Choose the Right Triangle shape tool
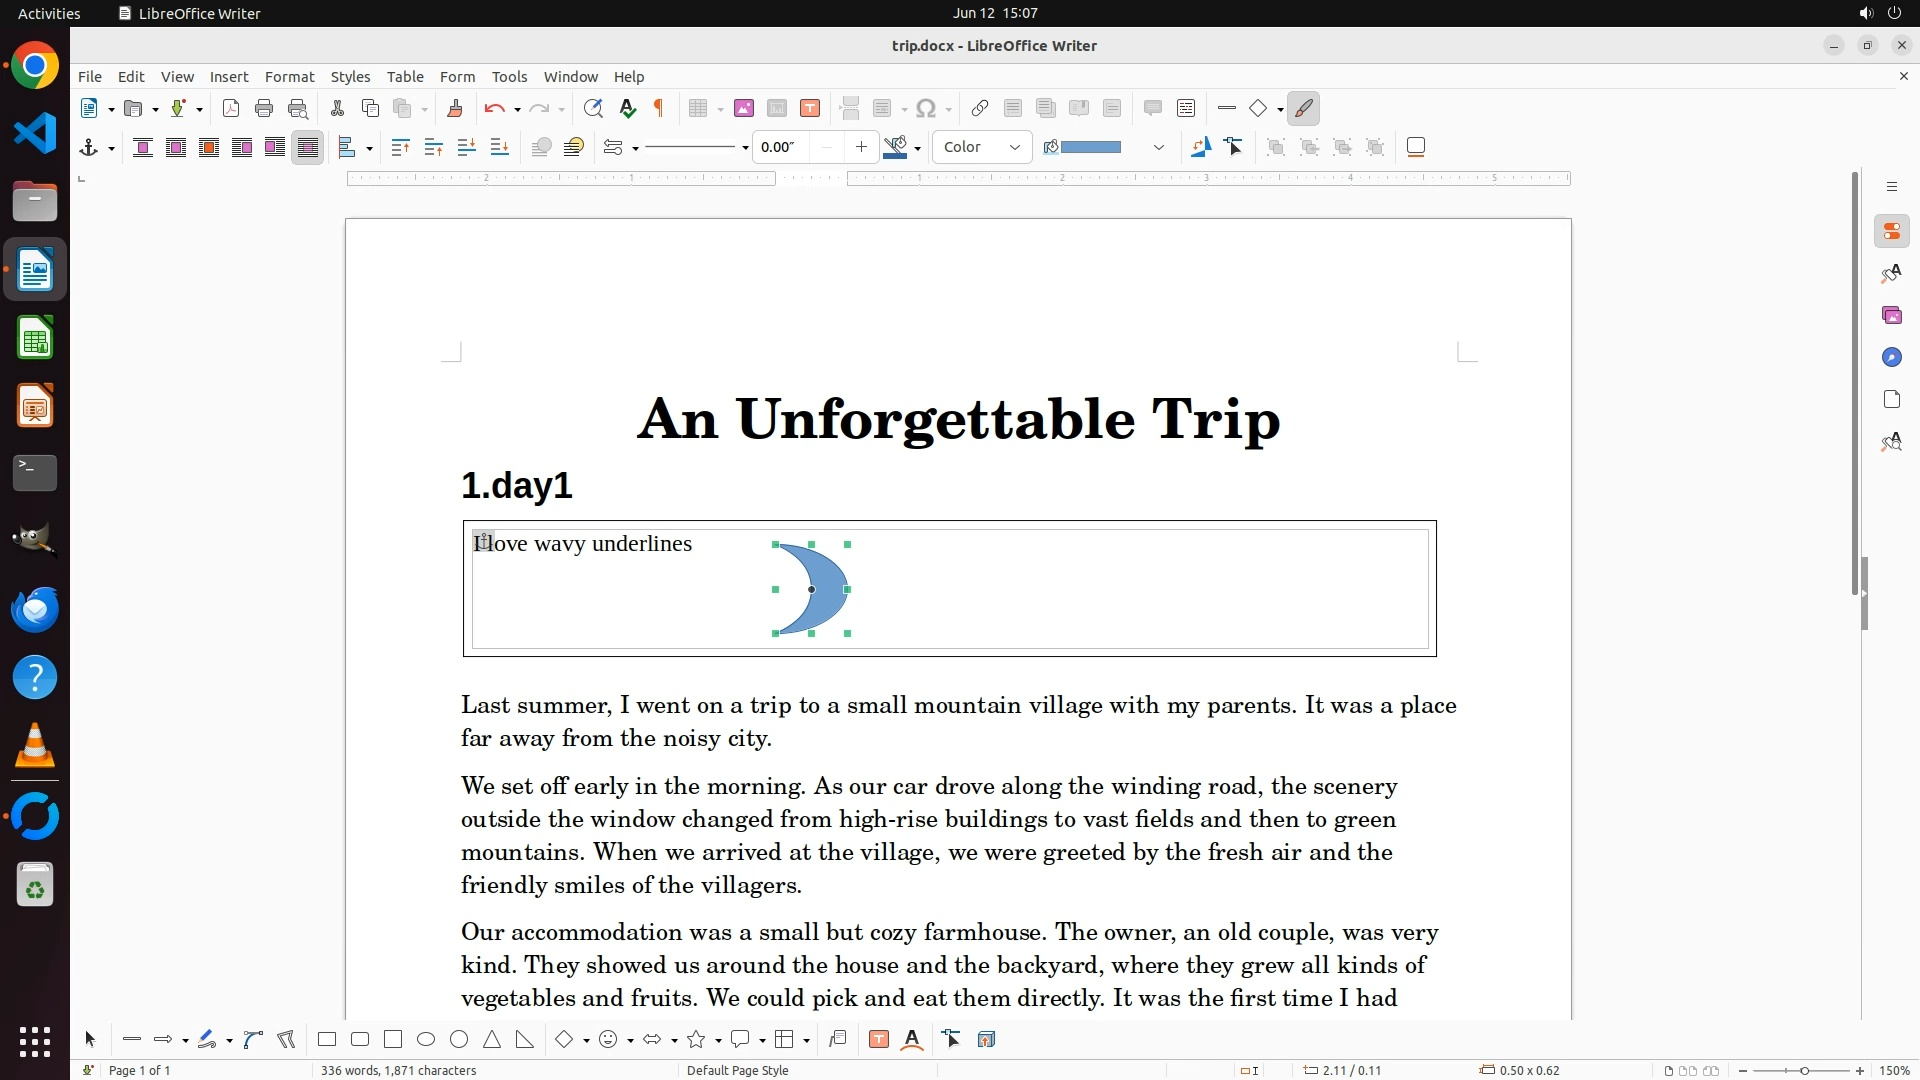Image resolution: width=1920 pixels, height=1080 pixels. (525, 1039)
